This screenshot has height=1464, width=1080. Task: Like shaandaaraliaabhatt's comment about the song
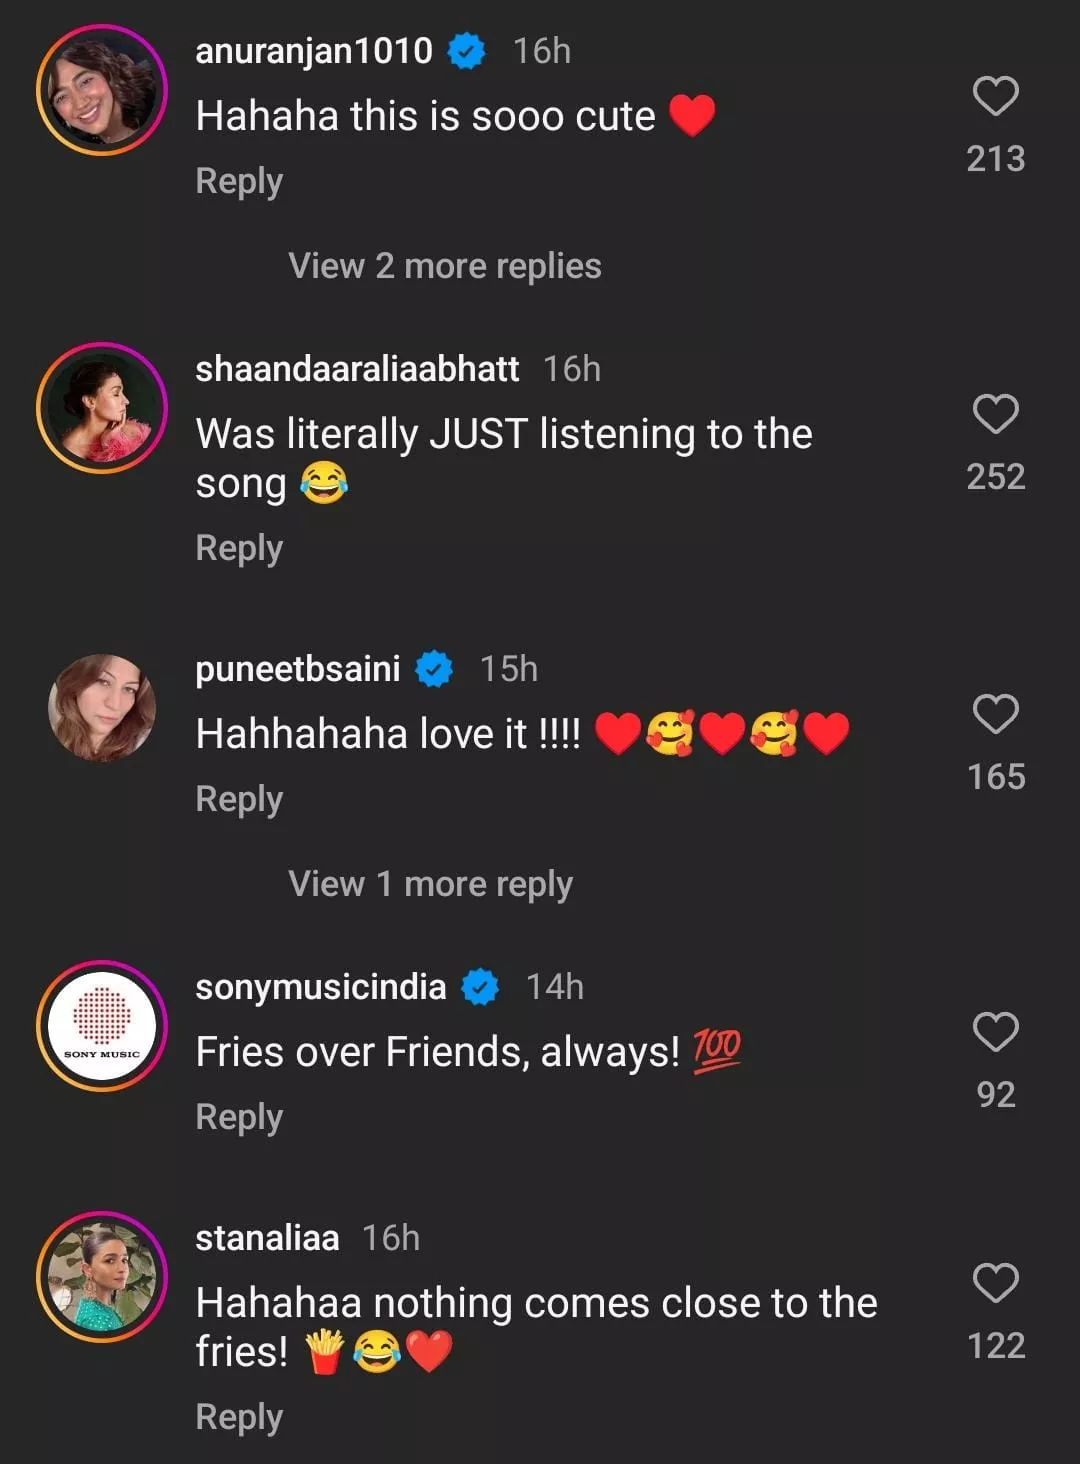tap(995, 414)
